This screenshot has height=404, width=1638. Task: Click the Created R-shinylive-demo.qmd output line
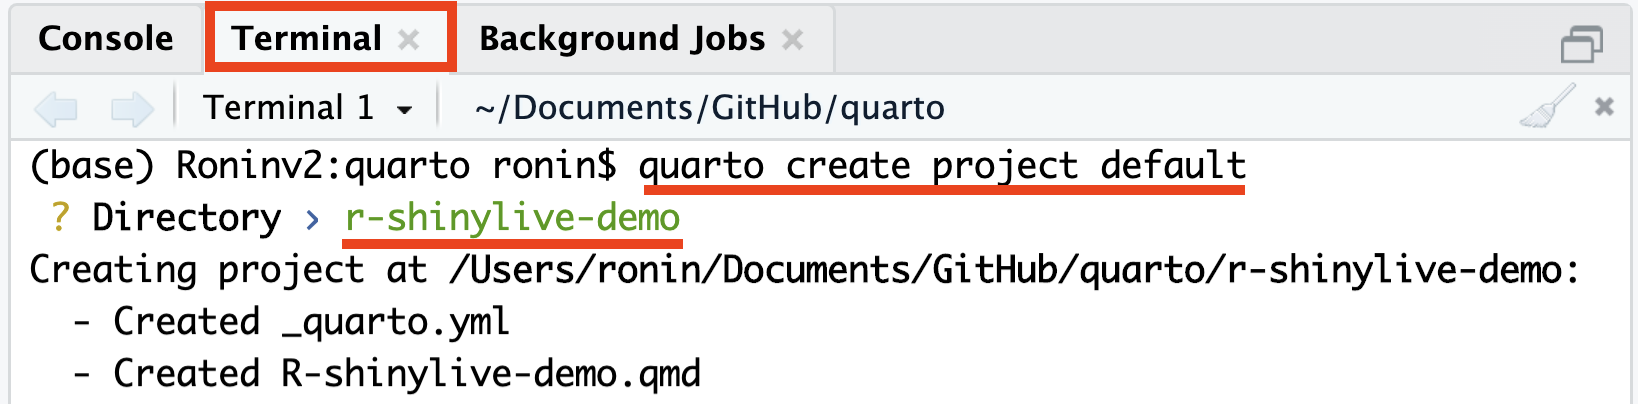pyautogui.click(x=406, y=373)
